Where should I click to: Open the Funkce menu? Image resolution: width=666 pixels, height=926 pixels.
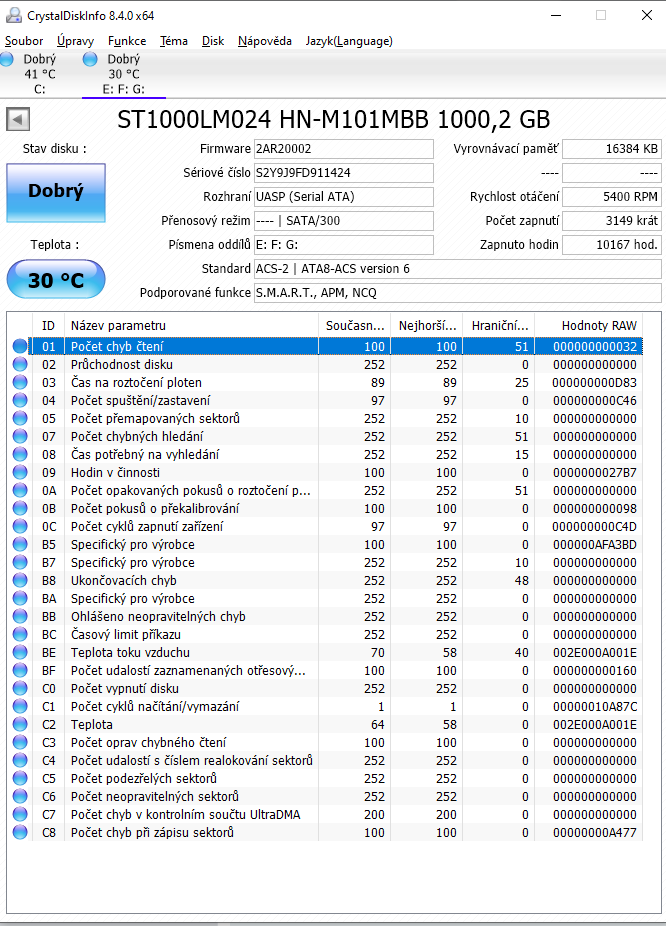pos(127,41)
